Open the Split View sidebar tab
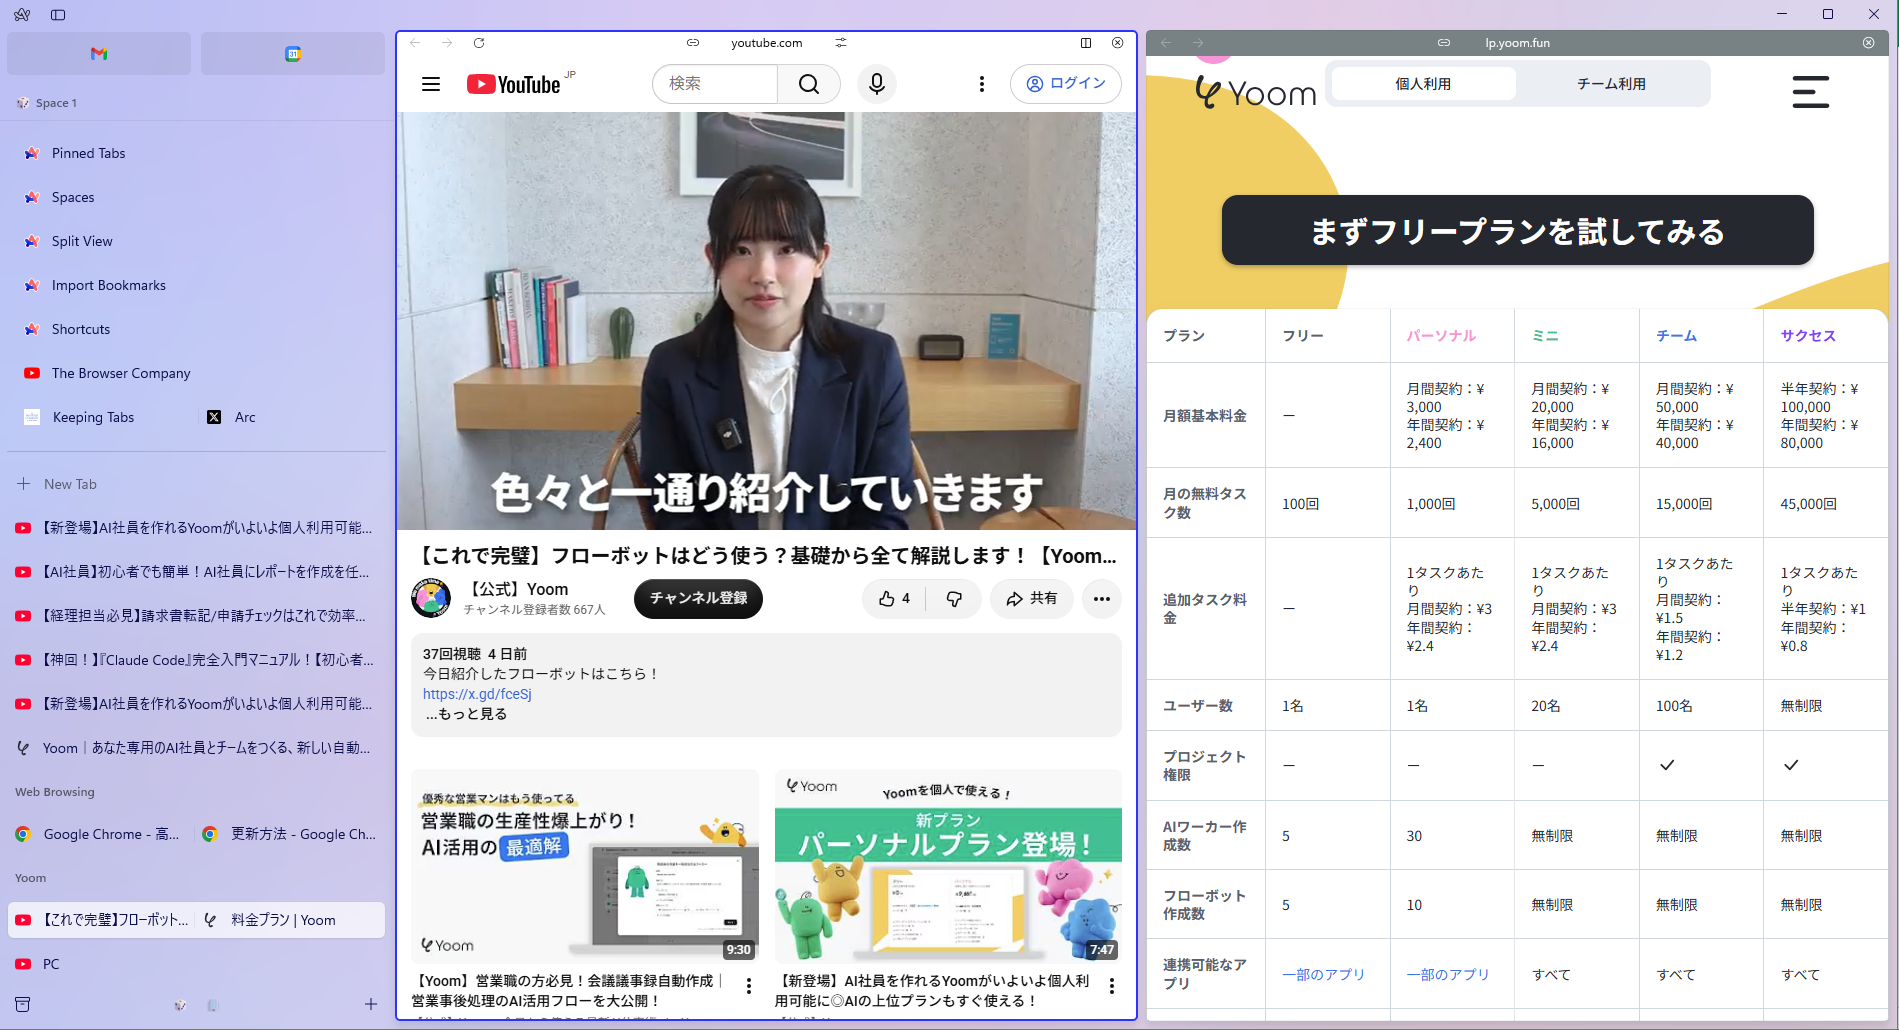1899x1030 pixels. [197, 241]
